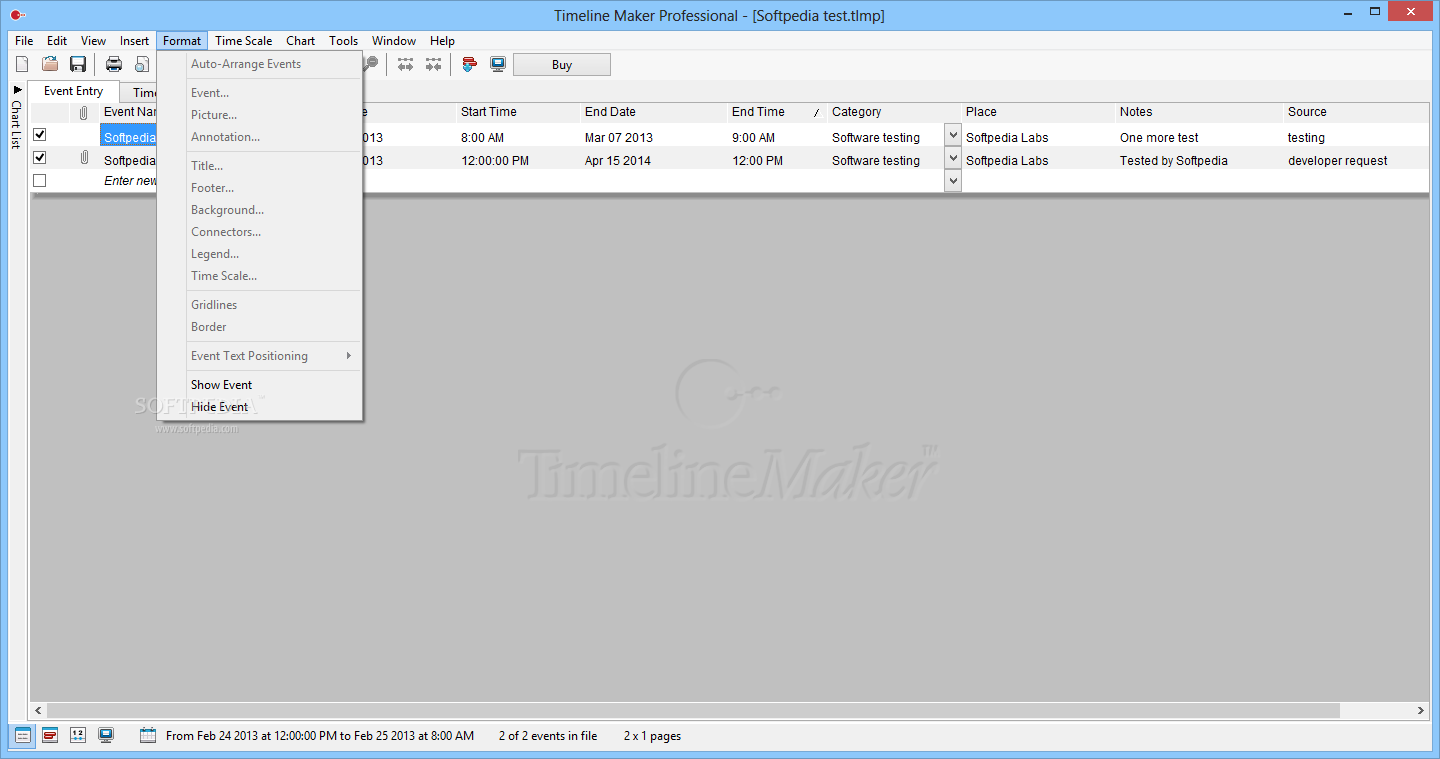Click the Print Preview toolbar icon
The image size is (1440, 759).
tap(142, 65)
